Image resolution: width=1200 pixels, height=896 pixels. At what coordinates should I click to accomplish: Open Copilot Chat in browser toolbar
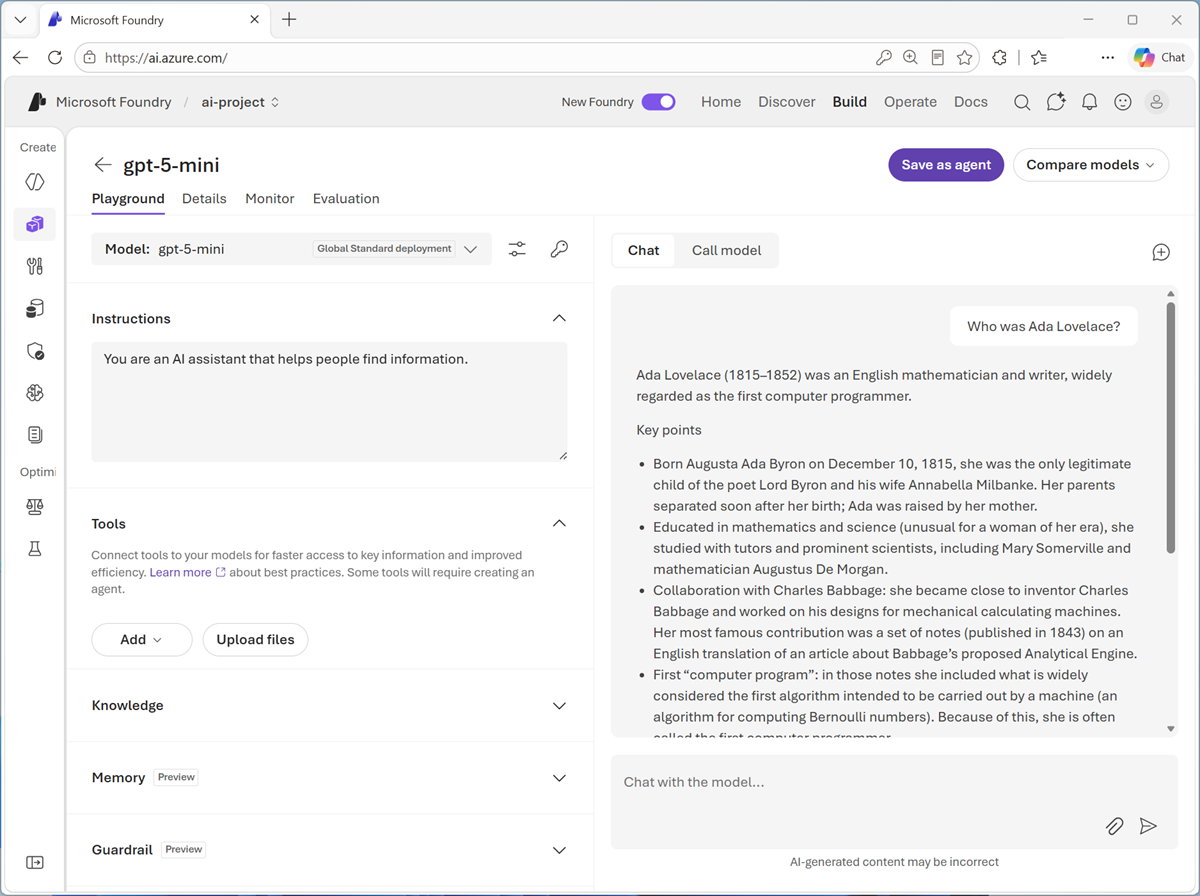coord(1160,58)
